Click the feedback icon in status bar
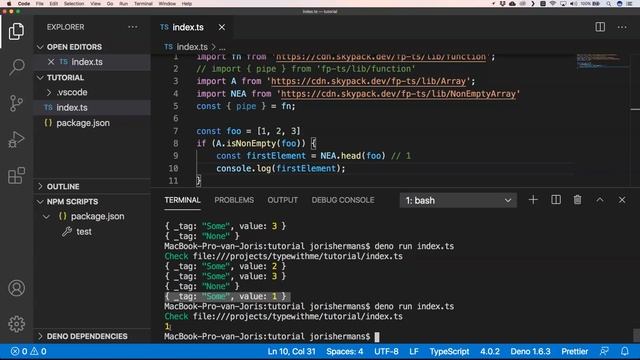640x360 pixels. 604,351
